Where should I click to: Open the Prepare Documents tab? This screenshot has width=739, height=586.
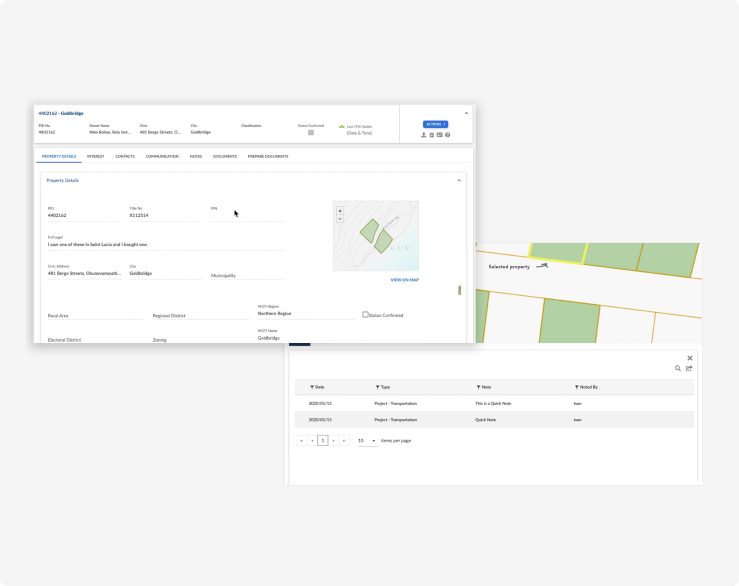click(267, 156)
